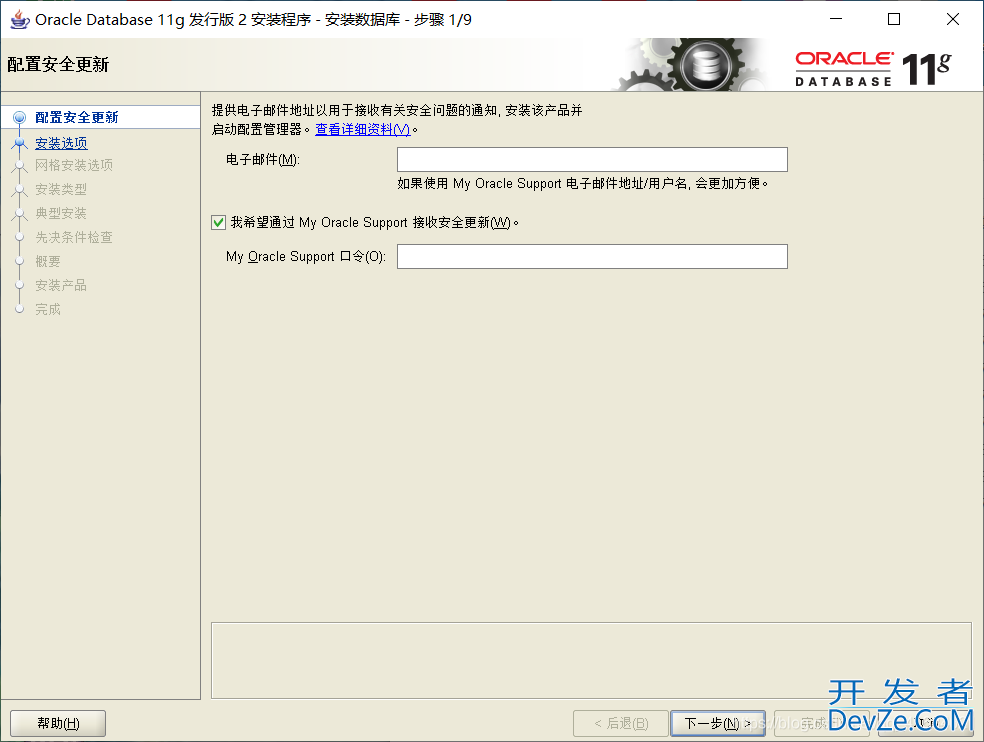Click the 电子邮件(M): label text
This screenshot has height=742, width=984.
pos(263,160)
